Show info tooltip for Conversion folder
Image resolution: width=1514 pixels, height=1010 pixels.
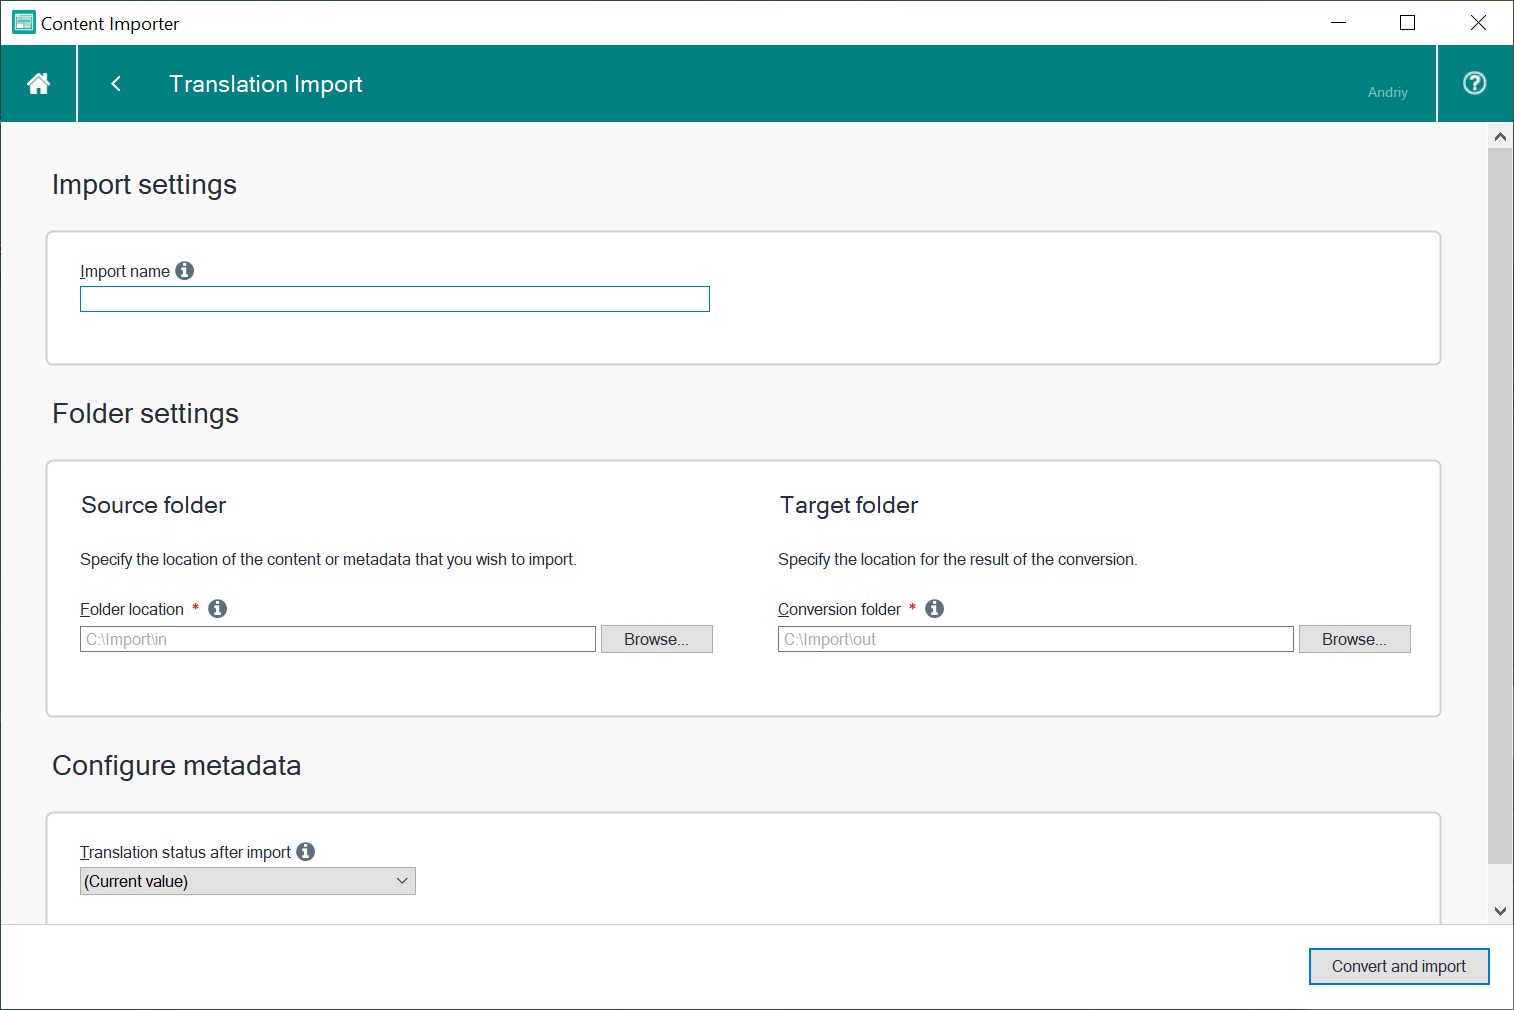[935, 609]
